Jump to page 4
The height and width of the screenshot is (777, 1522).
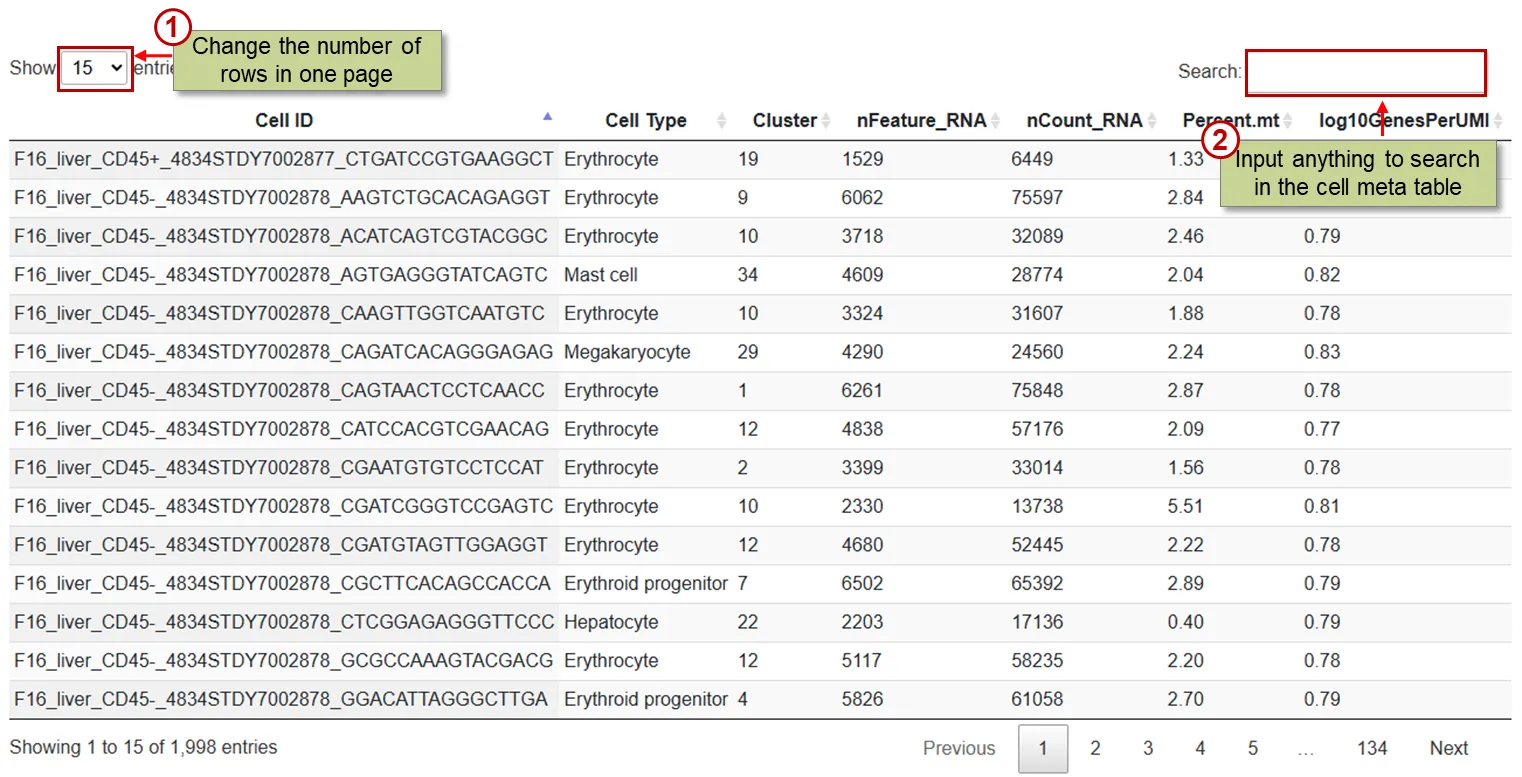point(1200,748)
